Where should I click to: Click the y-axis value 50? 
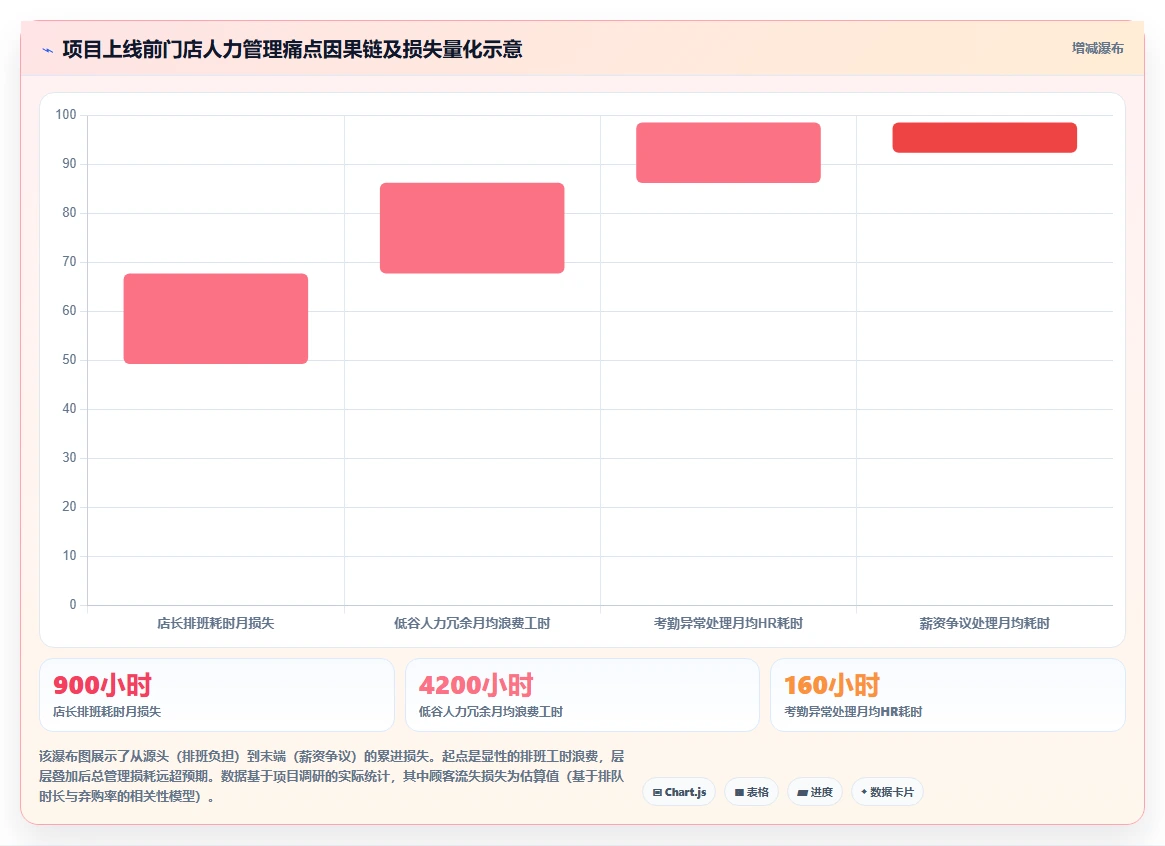click(69, 359)
